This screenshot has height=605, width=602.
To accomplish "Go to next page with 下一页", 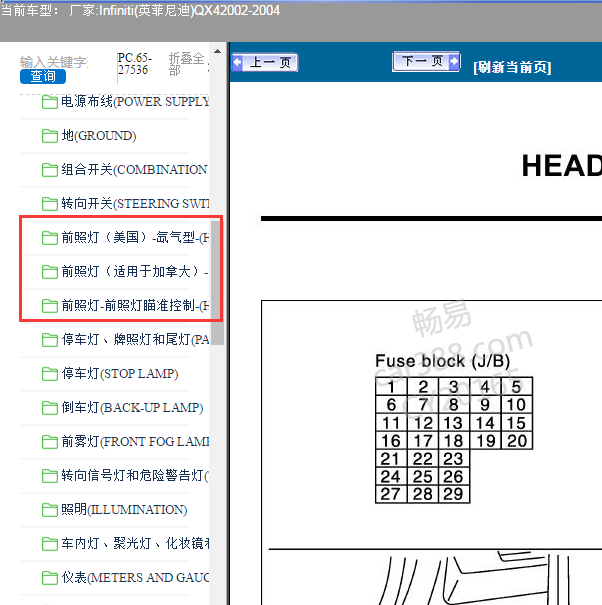I will click(426, 61).
